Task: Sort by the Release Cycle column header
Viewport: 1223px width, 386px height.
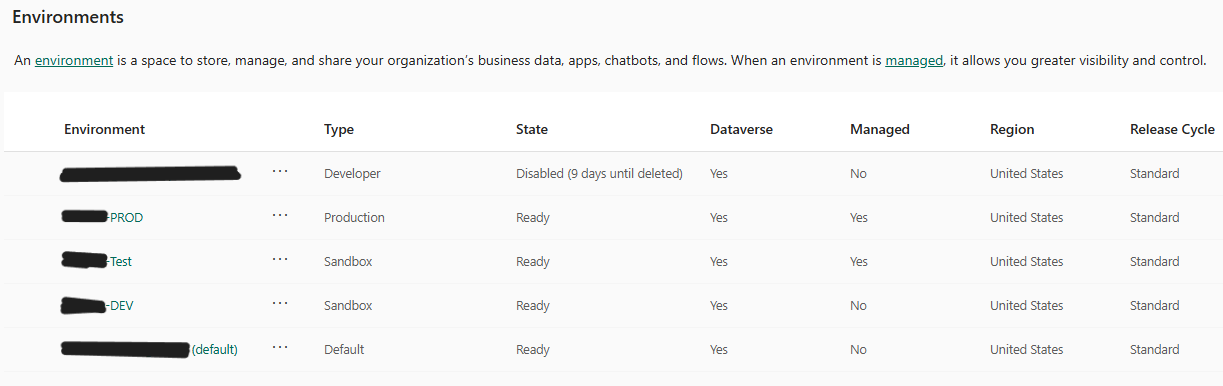Action: tap(1172, 129)
